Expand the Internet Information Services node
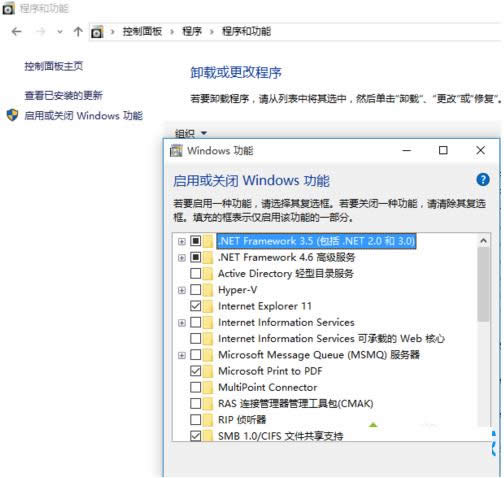Image resolution: width=504 pixels, height=478 pixels. pos(182,323)
